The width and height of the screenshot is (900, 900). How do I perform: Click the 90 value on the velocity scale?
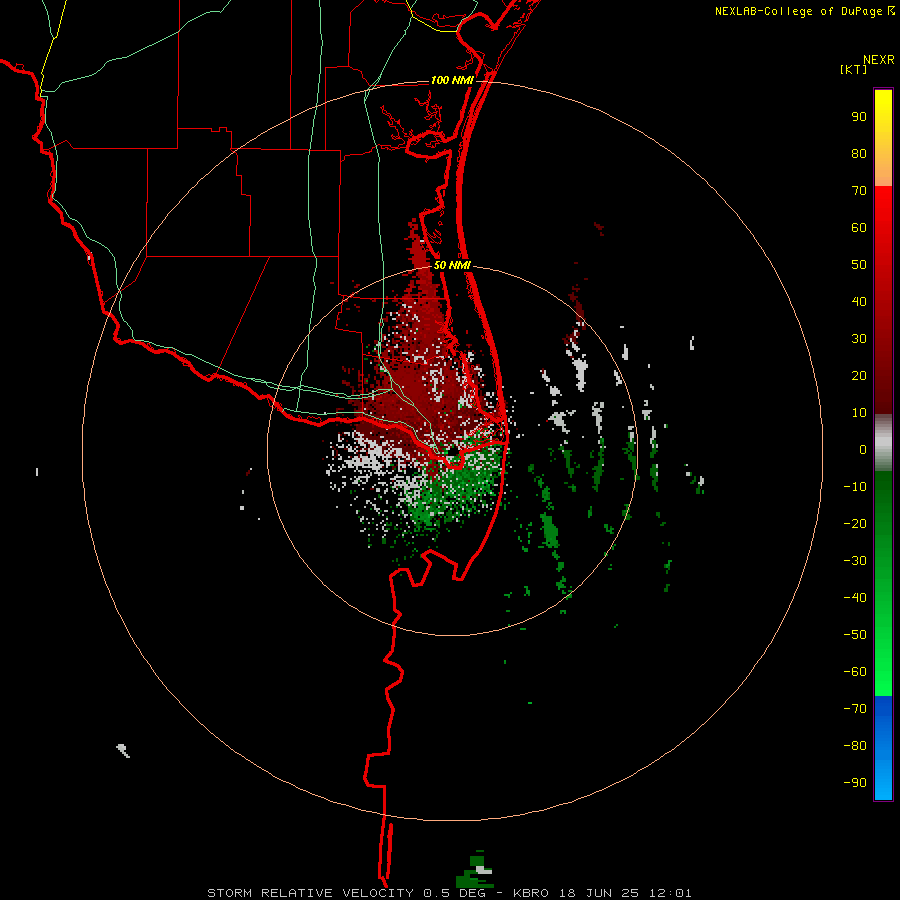click(x=859, y=117)
